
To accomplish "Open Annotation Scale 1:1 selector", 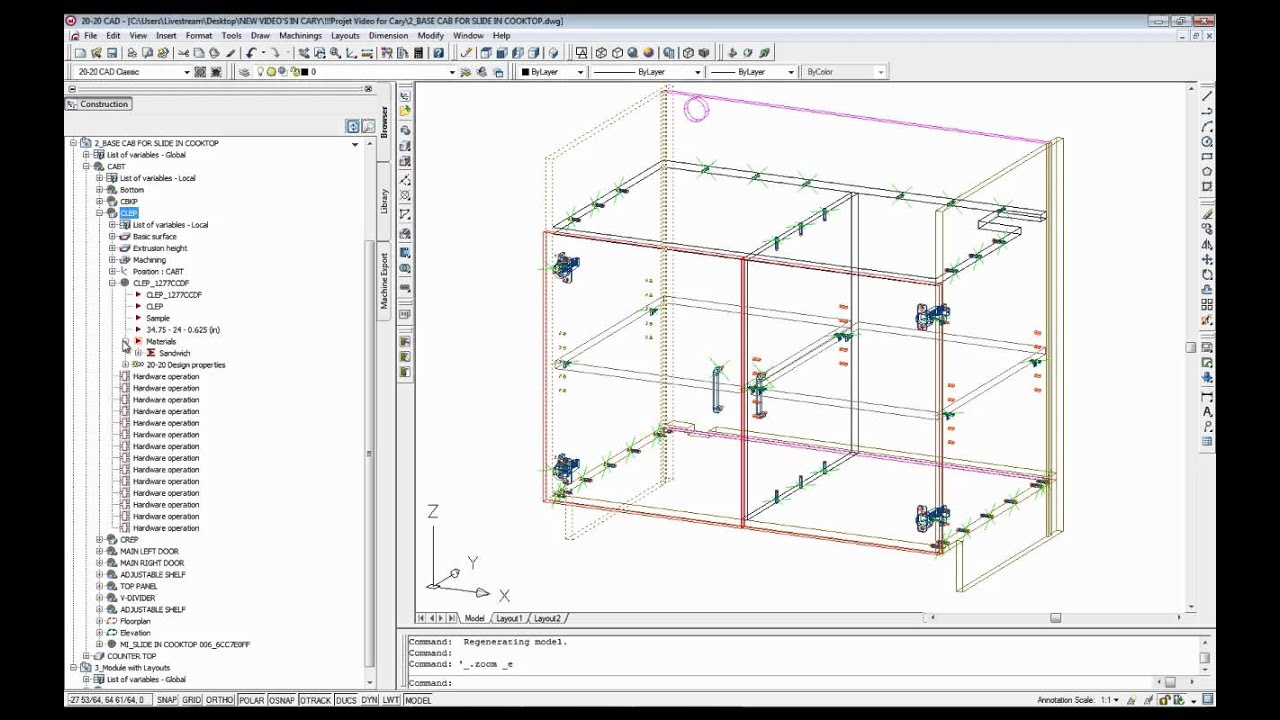I will [1109, 700].
